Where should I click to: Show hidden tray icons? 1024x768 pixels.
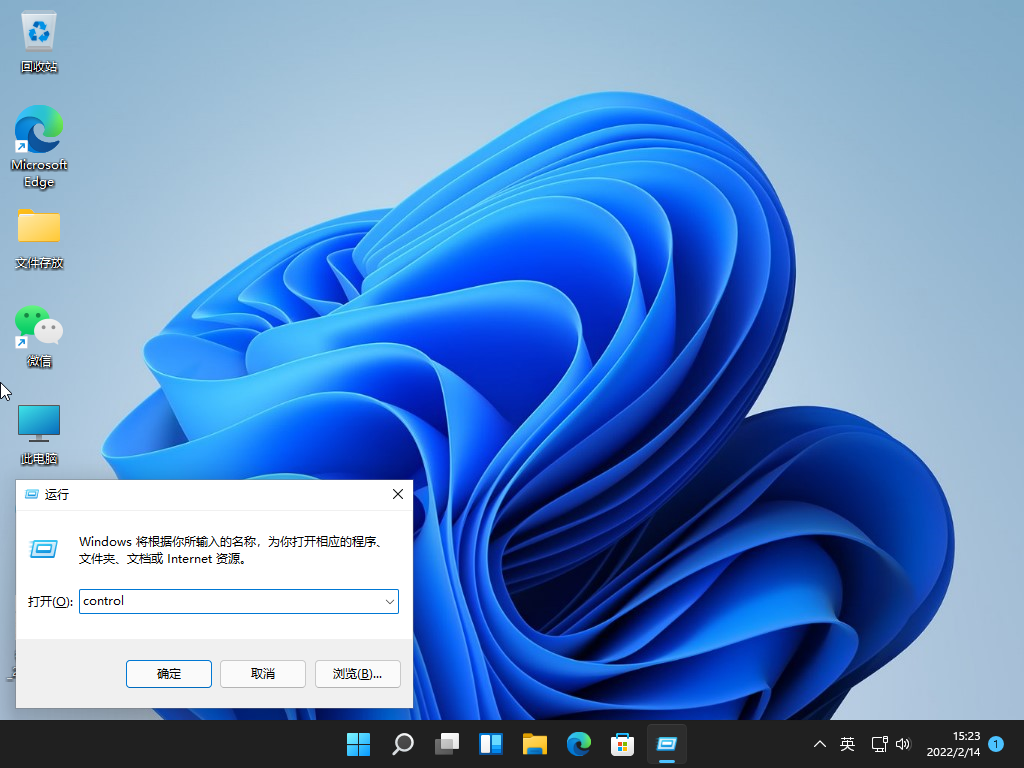[x=819, y=744]
